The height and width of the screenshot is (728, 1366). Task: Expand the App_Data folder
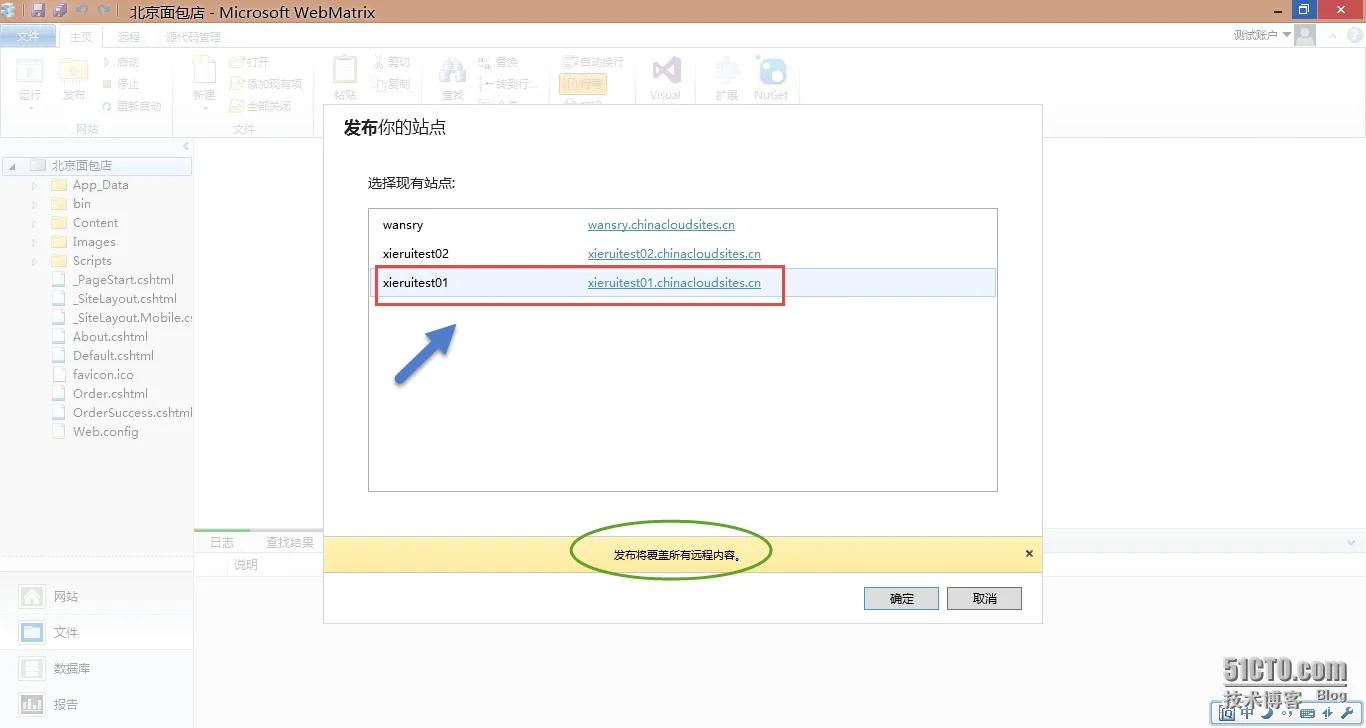click(34, 185)
